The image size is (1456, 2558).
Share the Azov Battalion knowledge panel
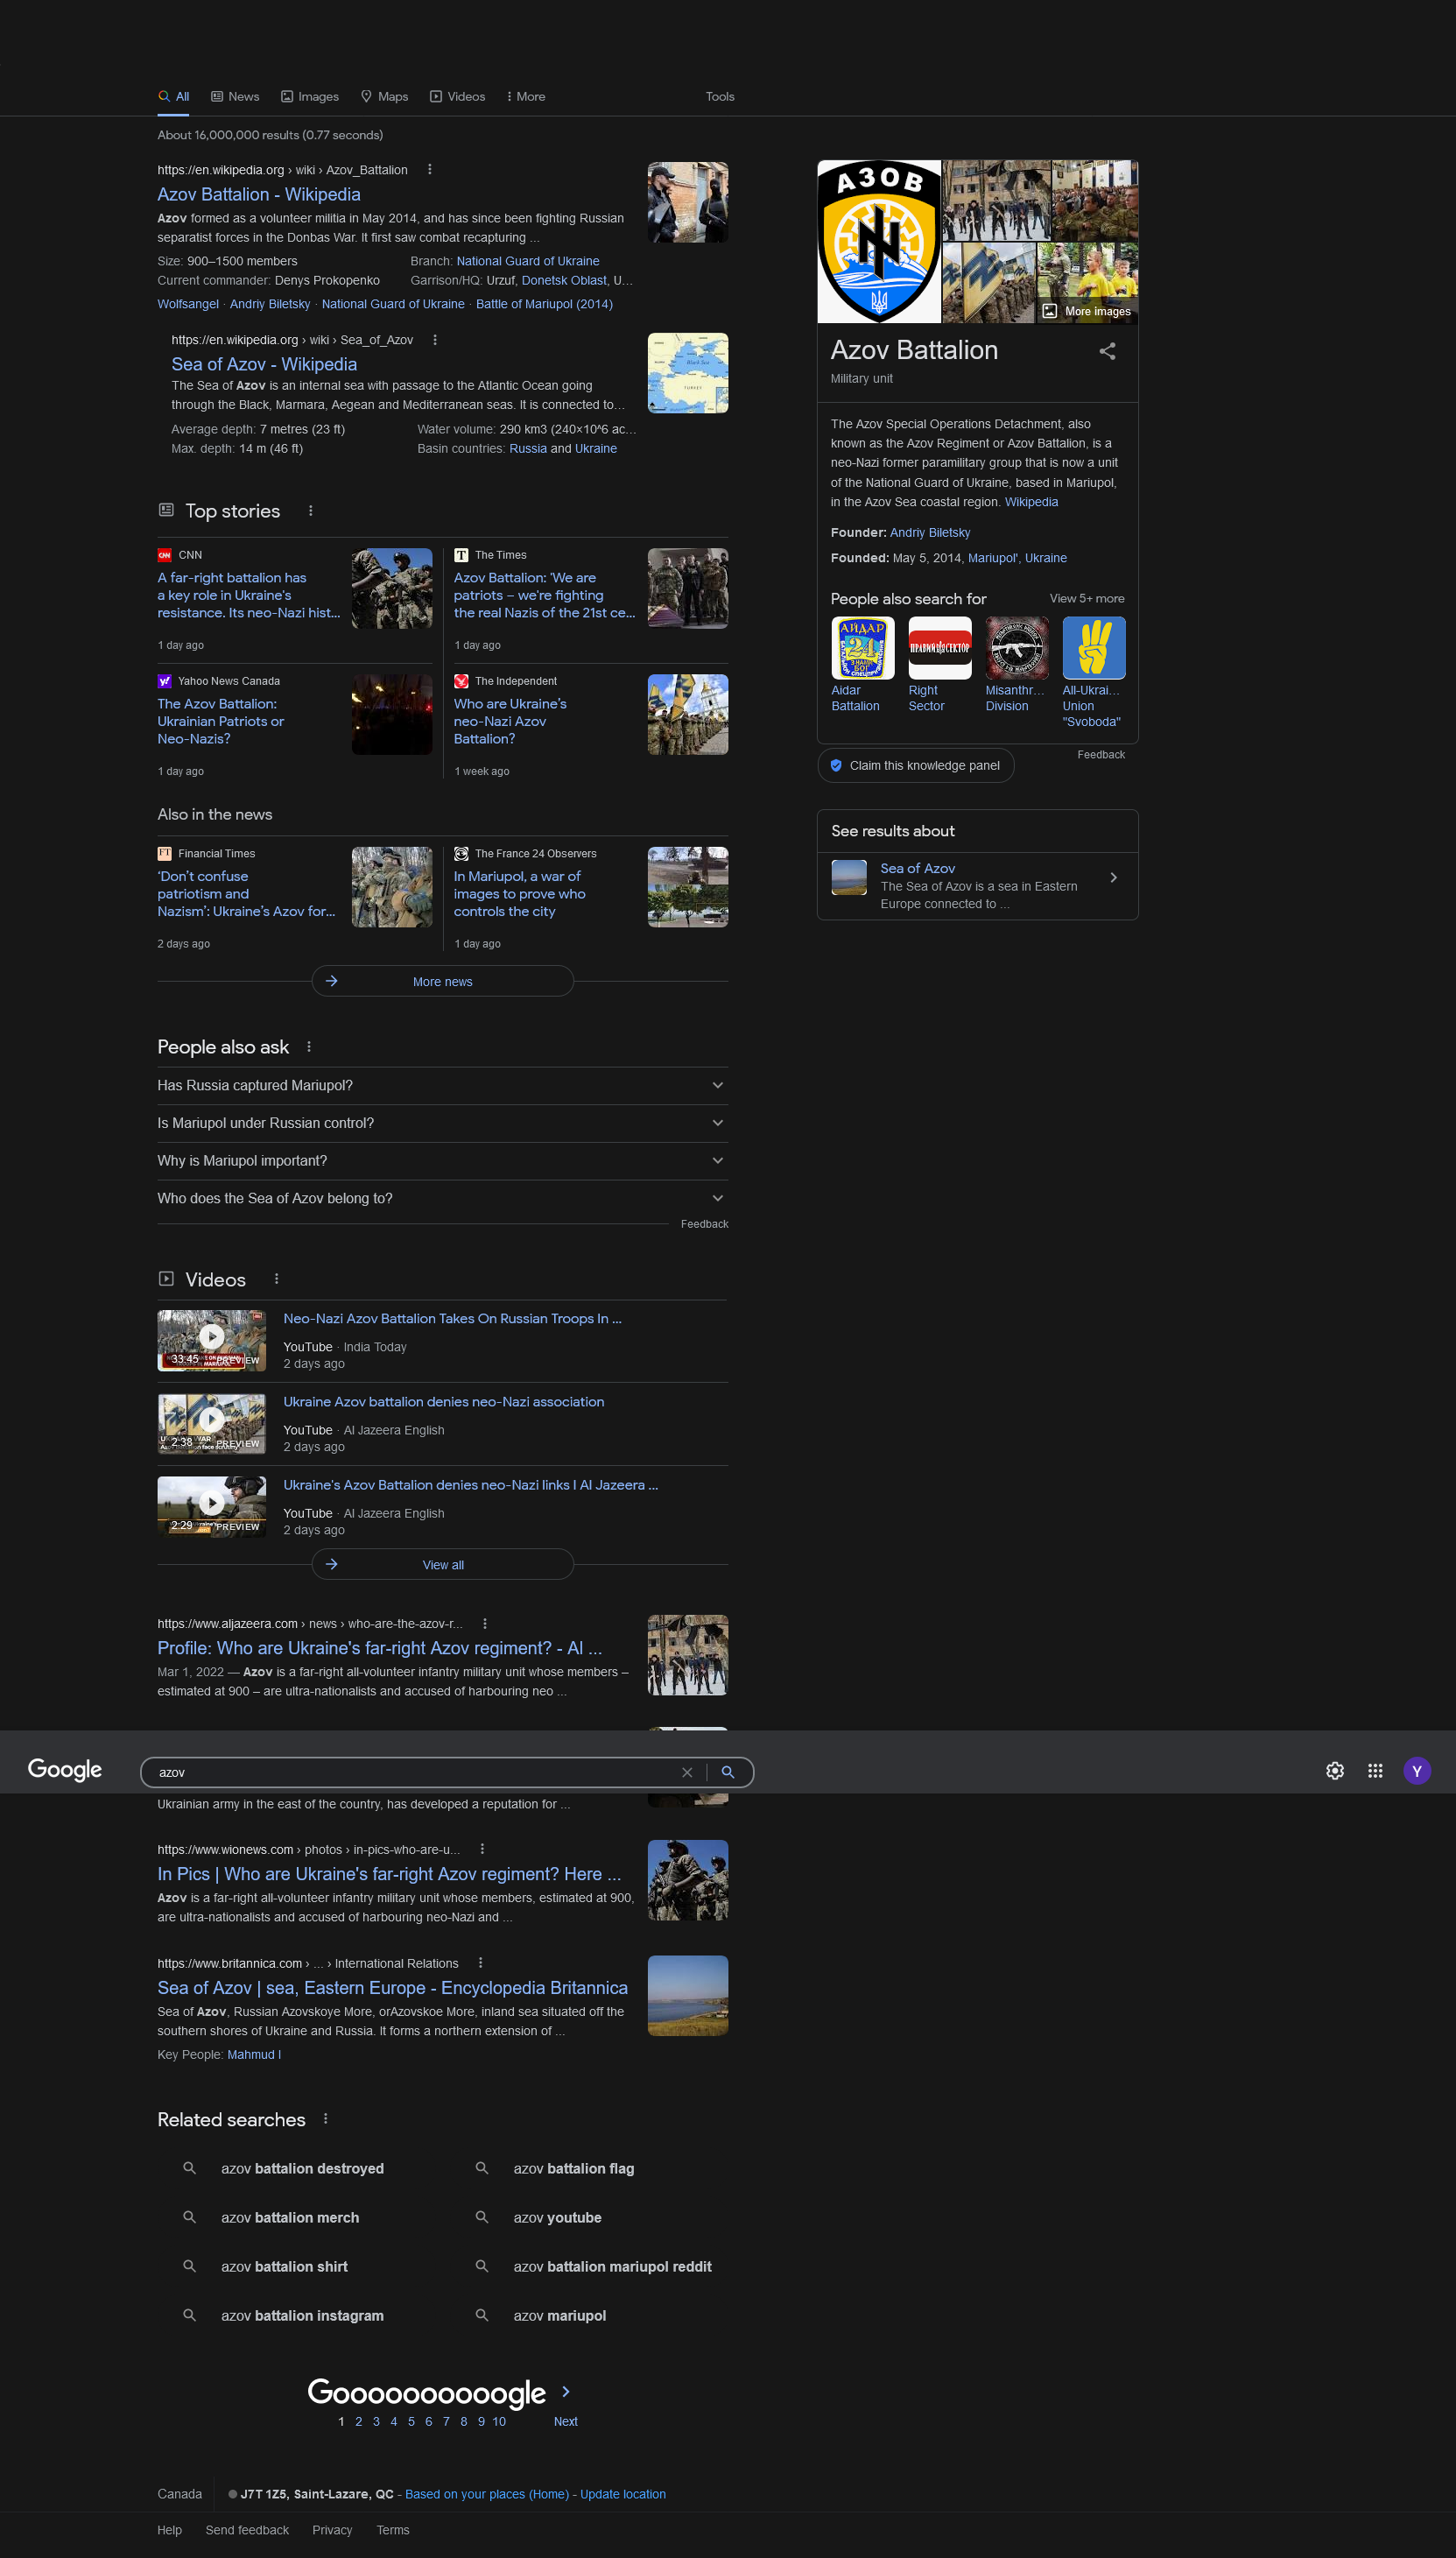(1107, 351)
